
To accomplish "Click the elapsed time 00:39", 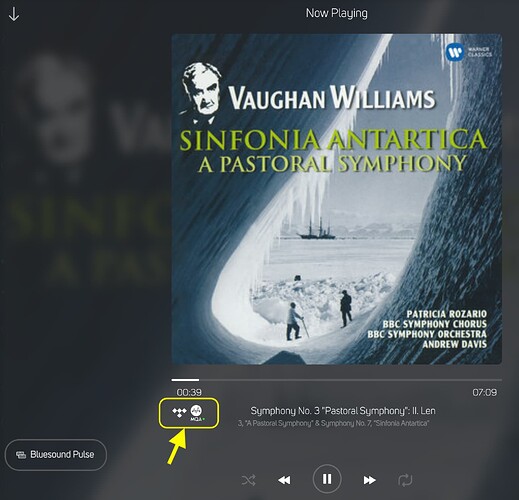I will (189, 392).
